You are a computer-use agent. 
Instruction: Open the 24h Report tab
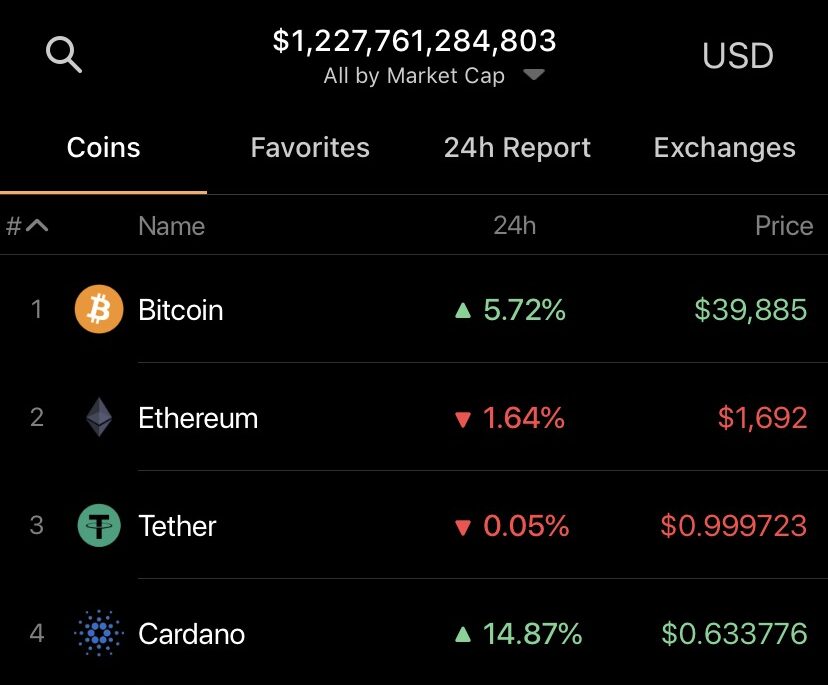click(517, 148)
